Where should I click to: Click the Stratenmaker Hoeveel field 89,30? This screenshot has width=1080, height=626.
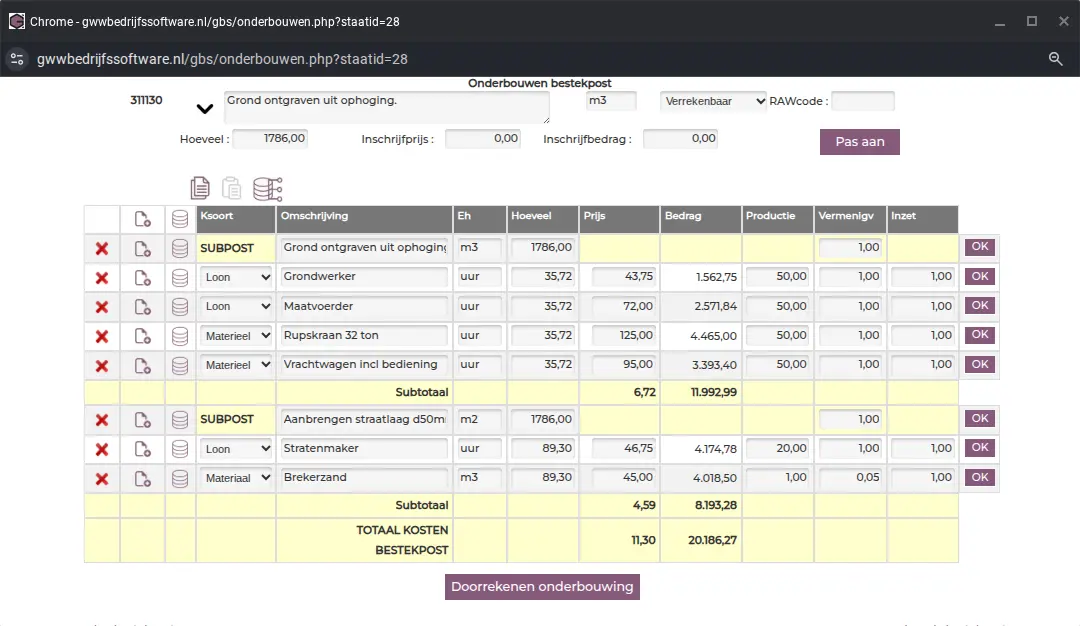[543, 449]
